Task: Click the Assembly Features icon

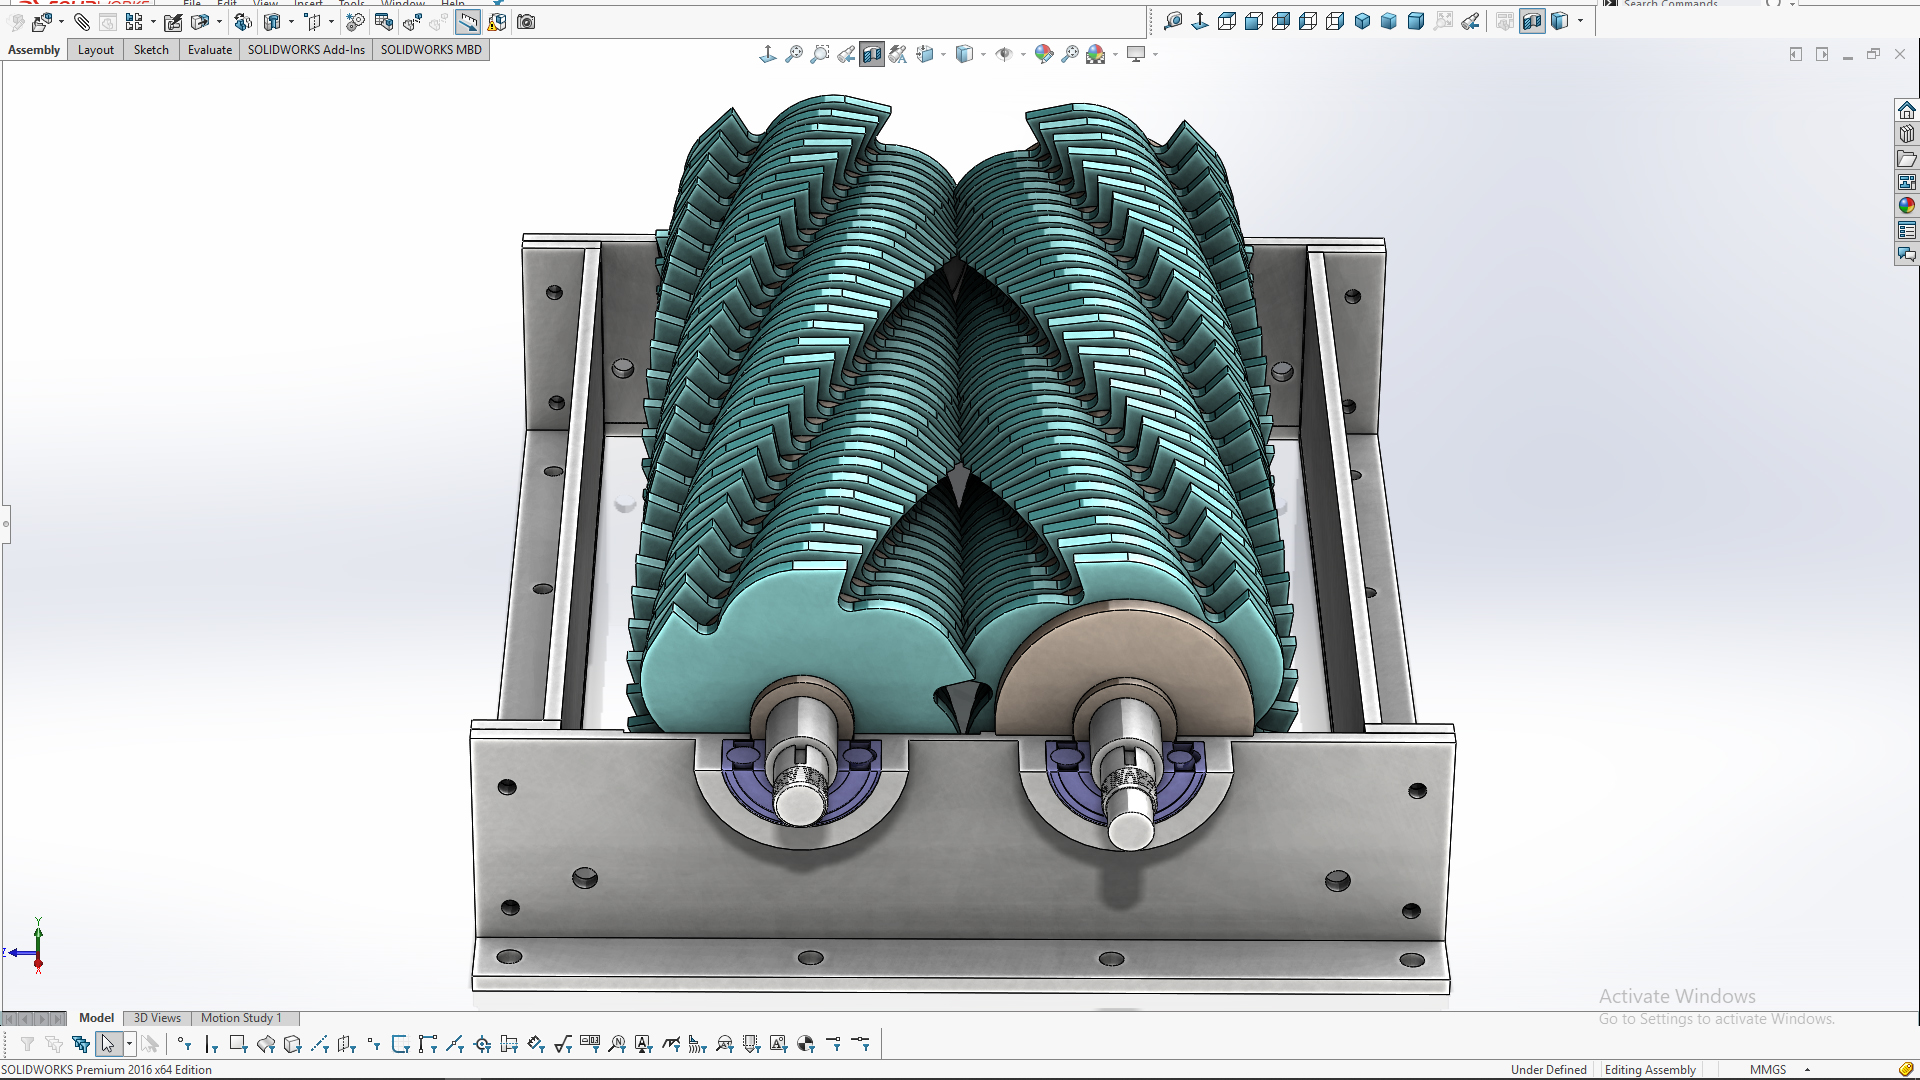Action: click(x=272, y=22)
